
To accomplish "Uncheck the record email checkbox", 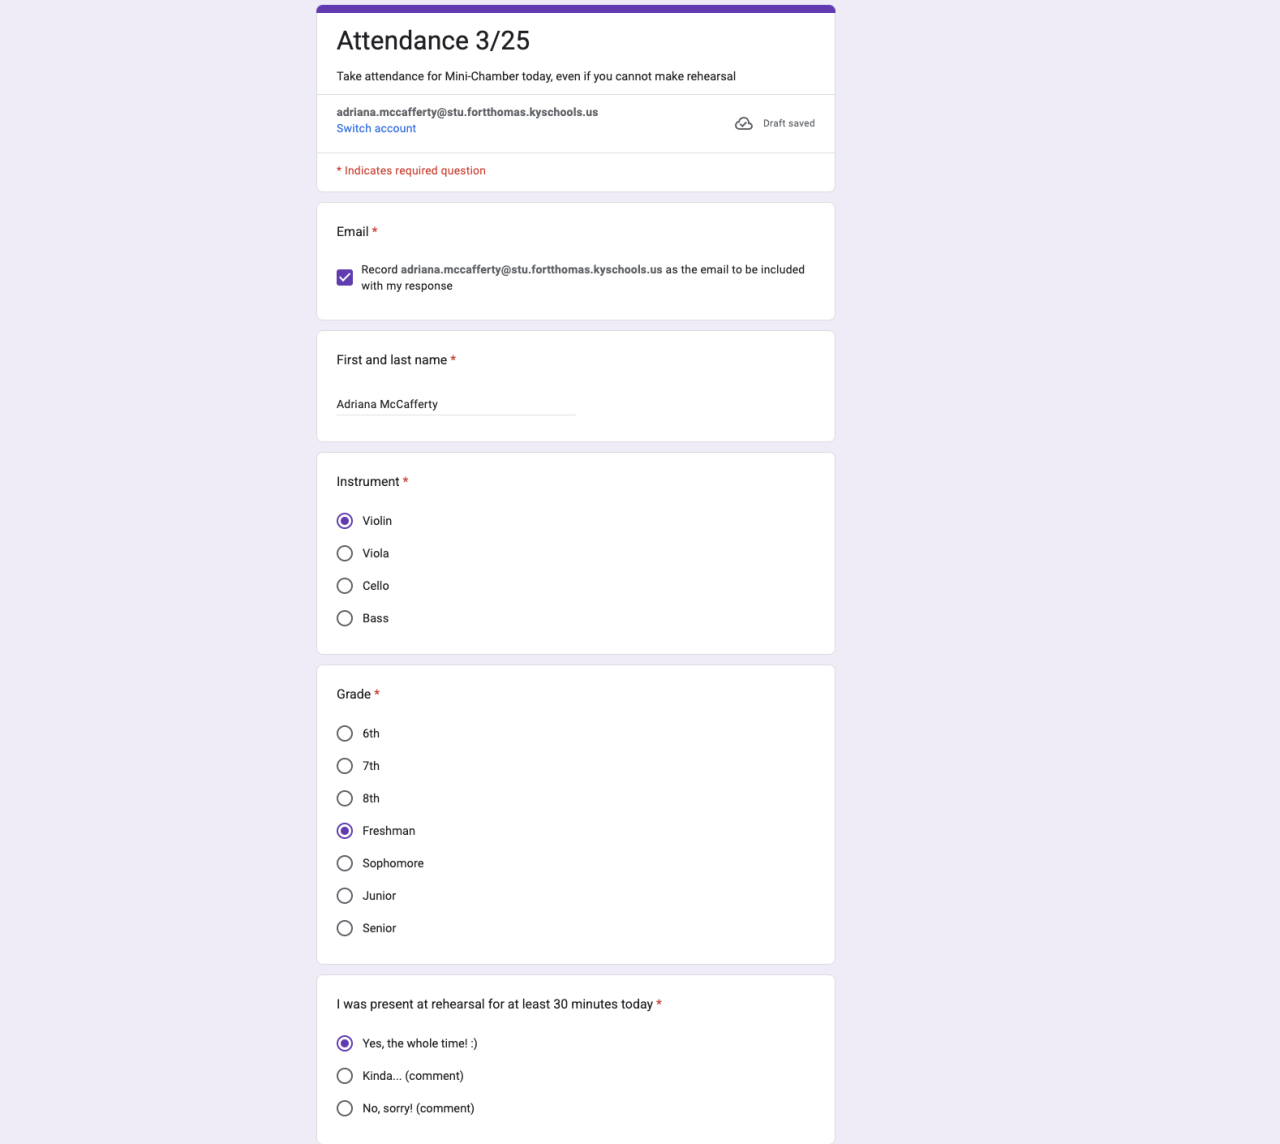I will (x=345, y=277).
